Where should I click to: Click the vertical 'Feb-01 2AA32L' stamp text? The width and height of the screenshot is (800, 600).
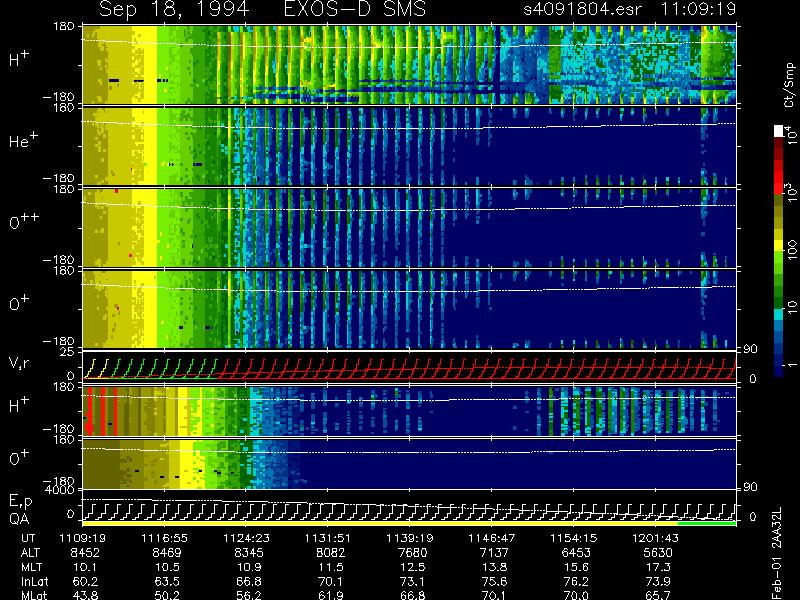777,553
